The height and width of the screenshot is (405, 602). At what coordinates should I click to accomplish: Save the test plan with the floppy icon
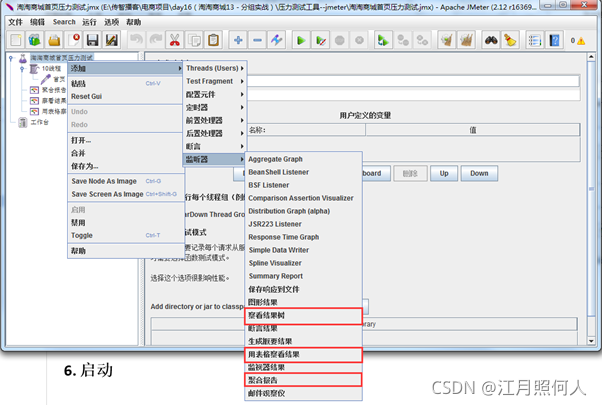point(93,40)
